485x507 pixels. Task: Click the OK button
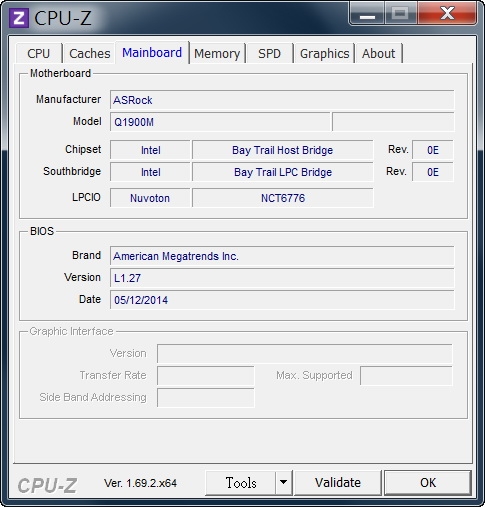click(x=428, y=483)
